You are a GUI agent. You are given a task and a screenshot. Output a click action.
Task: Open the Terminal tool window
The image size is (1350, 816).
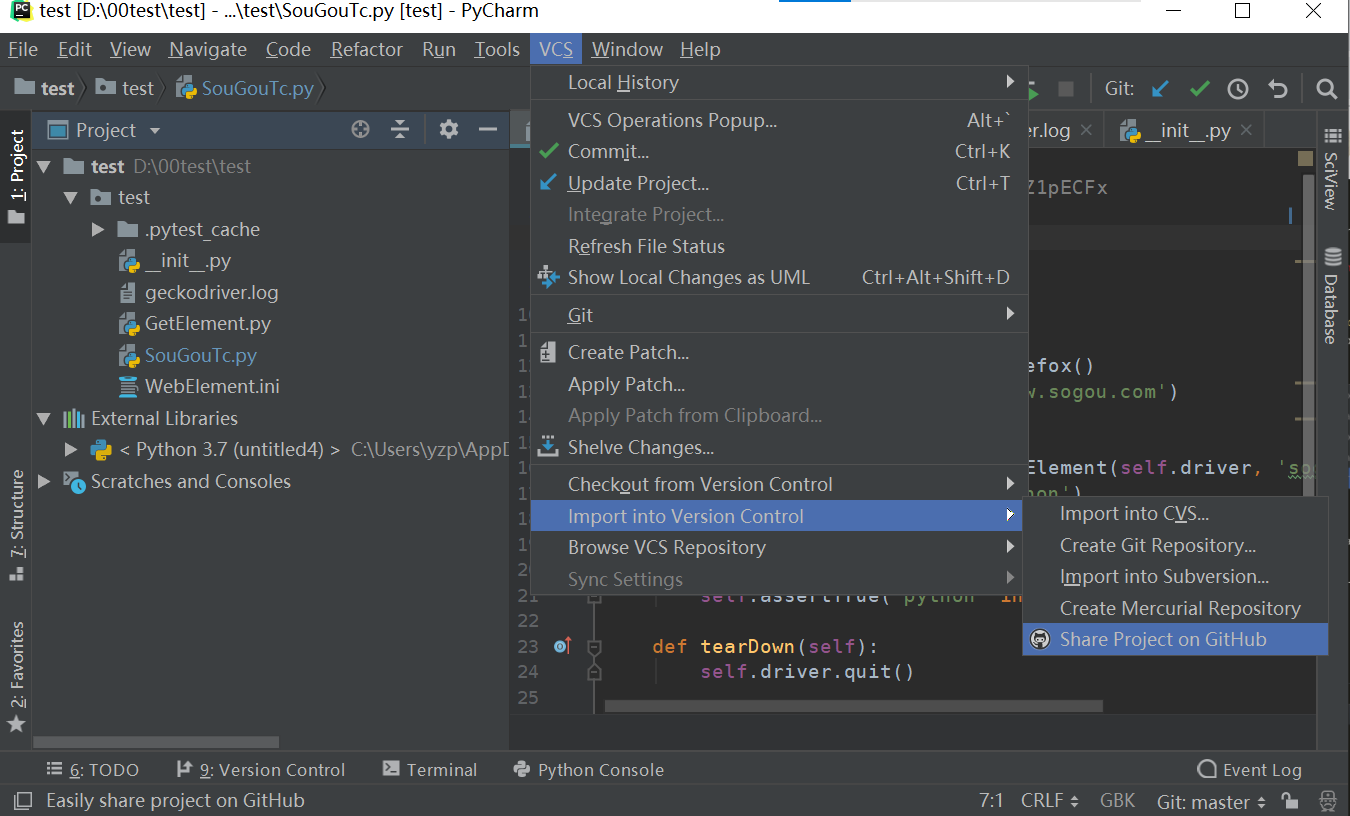coord(430,770)
